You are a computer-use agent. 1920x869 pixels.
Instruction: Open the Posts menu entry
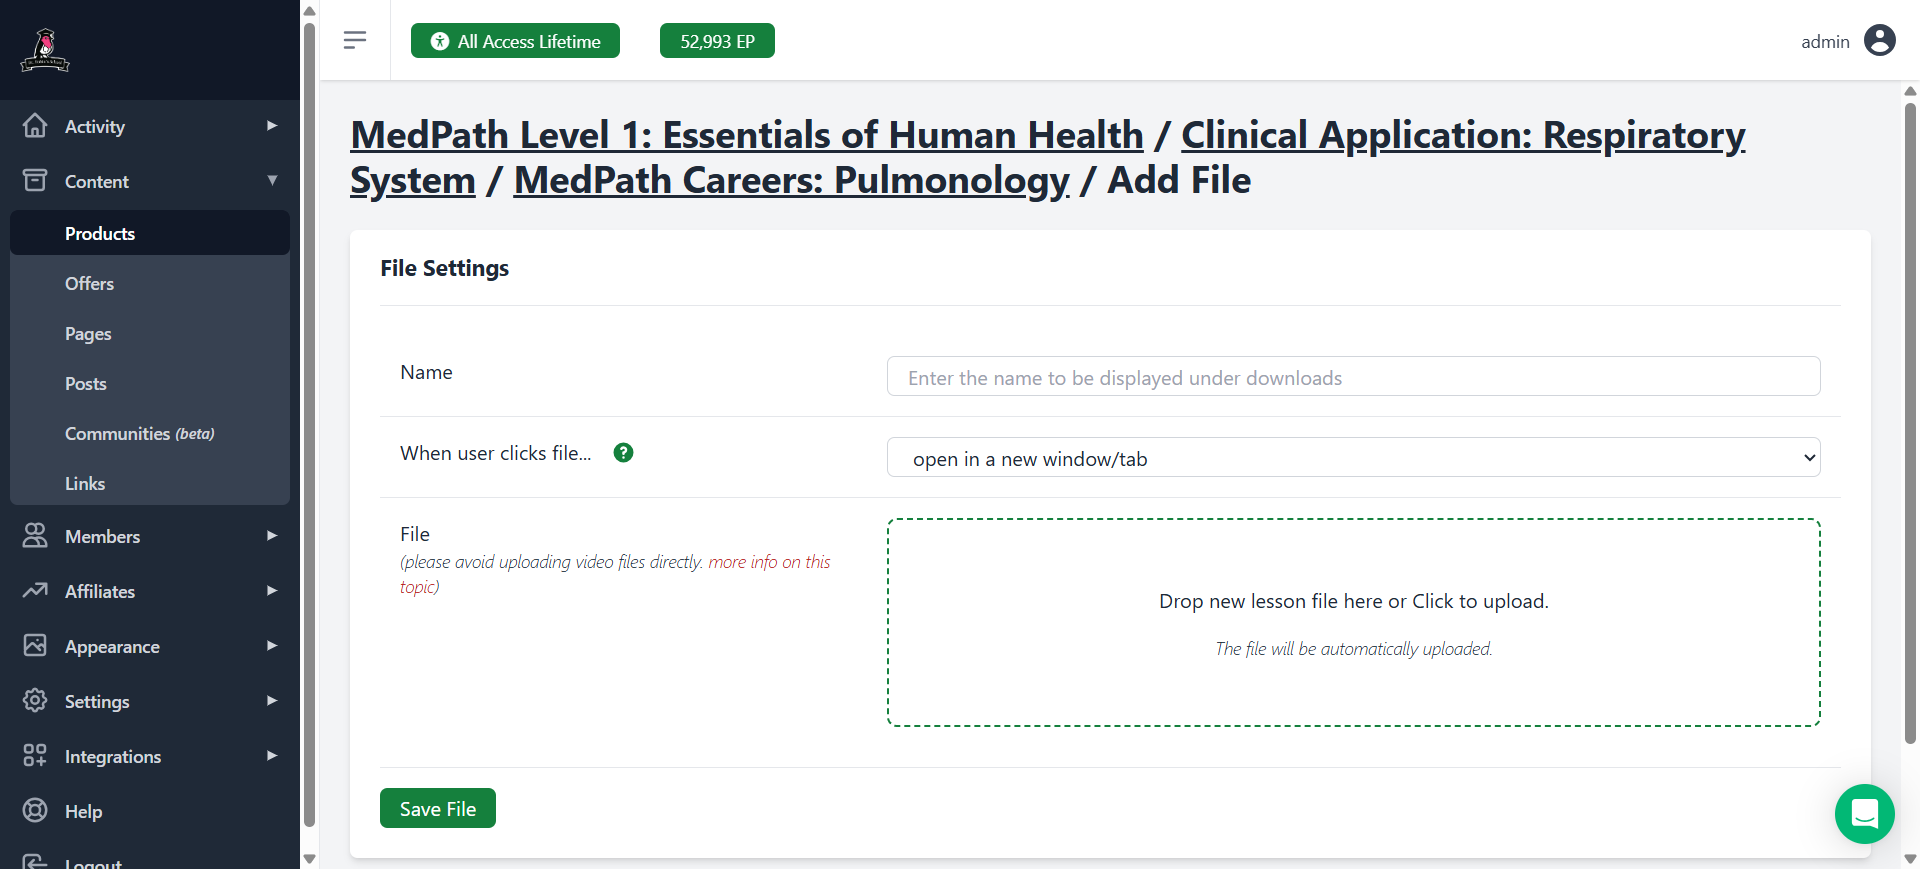coord(85,383)
